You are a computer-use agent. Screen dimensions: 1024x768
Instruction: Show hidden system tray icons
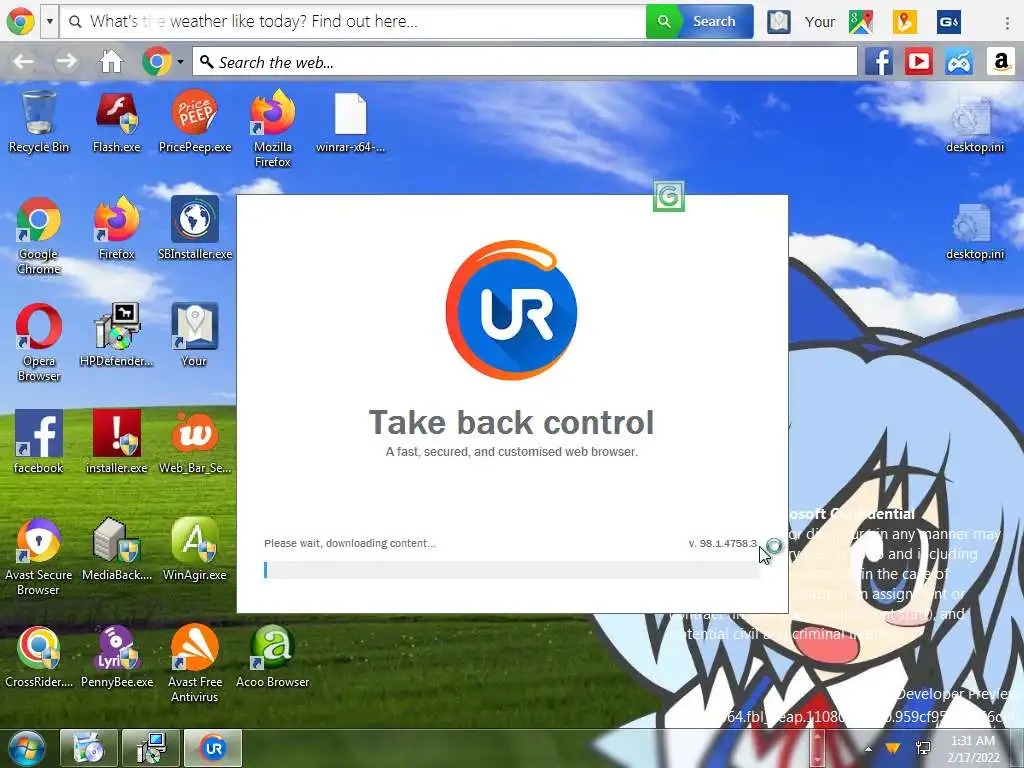point(868,748)
